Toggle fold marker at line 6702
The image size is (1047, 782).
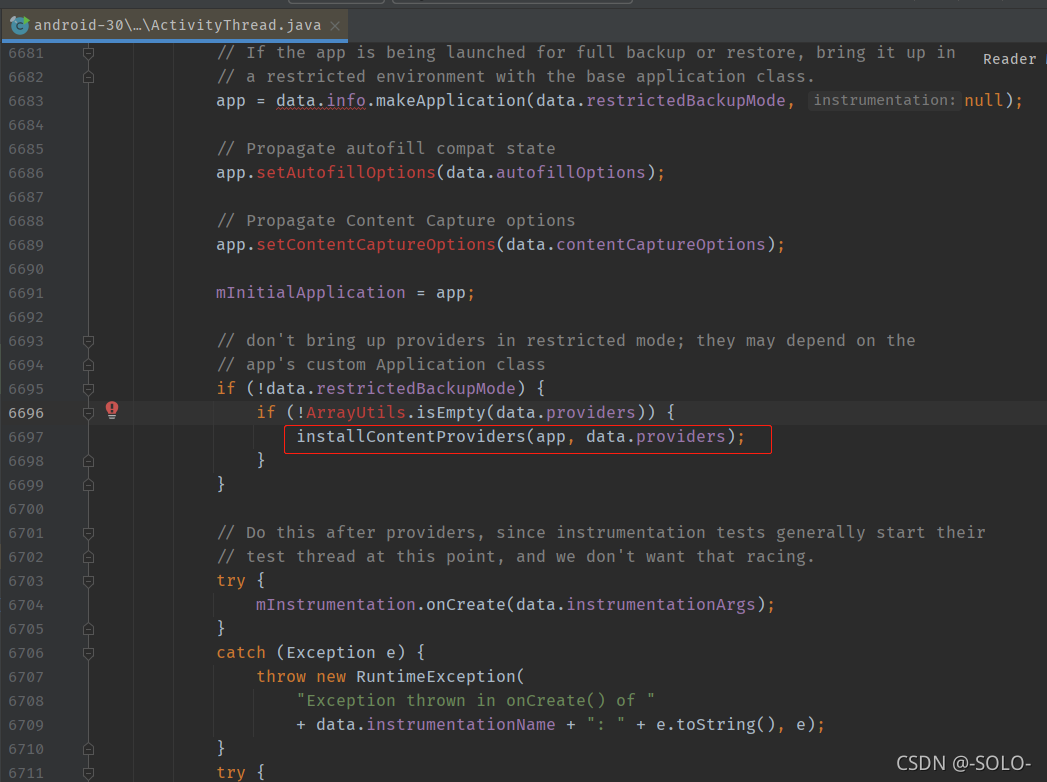88,557
